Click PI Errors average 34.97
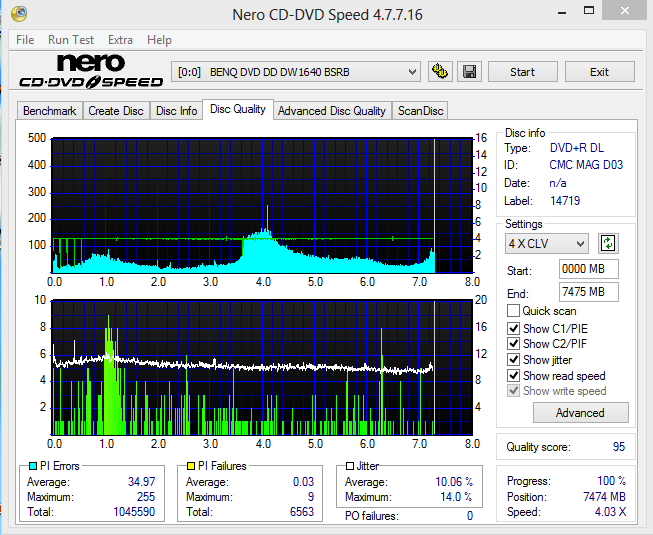653x535 pixels. click(x=141, y=482)
